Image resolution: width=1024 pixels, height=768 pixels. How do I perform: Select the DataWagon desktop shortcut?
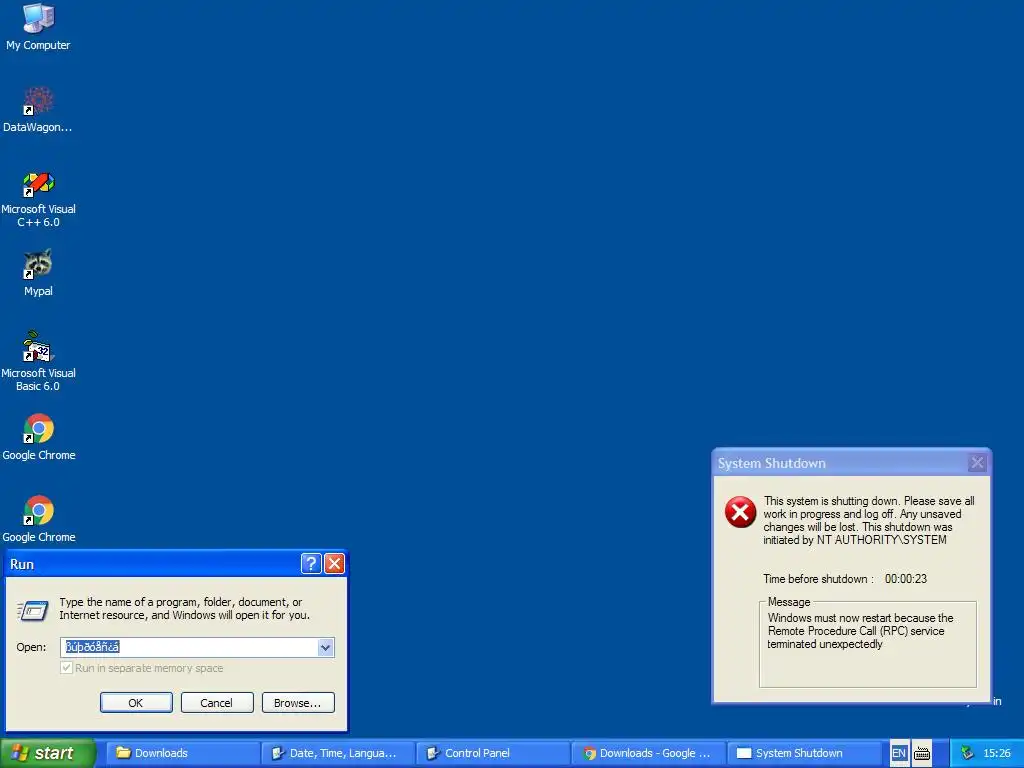click(38, 108)
